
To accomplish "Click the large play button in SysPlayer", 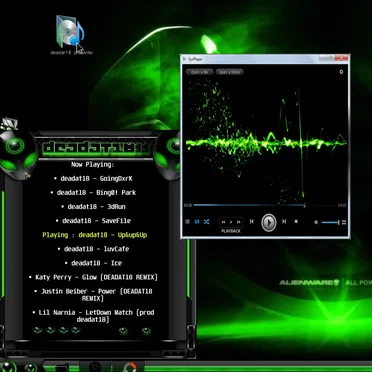I will click(268, 222).
